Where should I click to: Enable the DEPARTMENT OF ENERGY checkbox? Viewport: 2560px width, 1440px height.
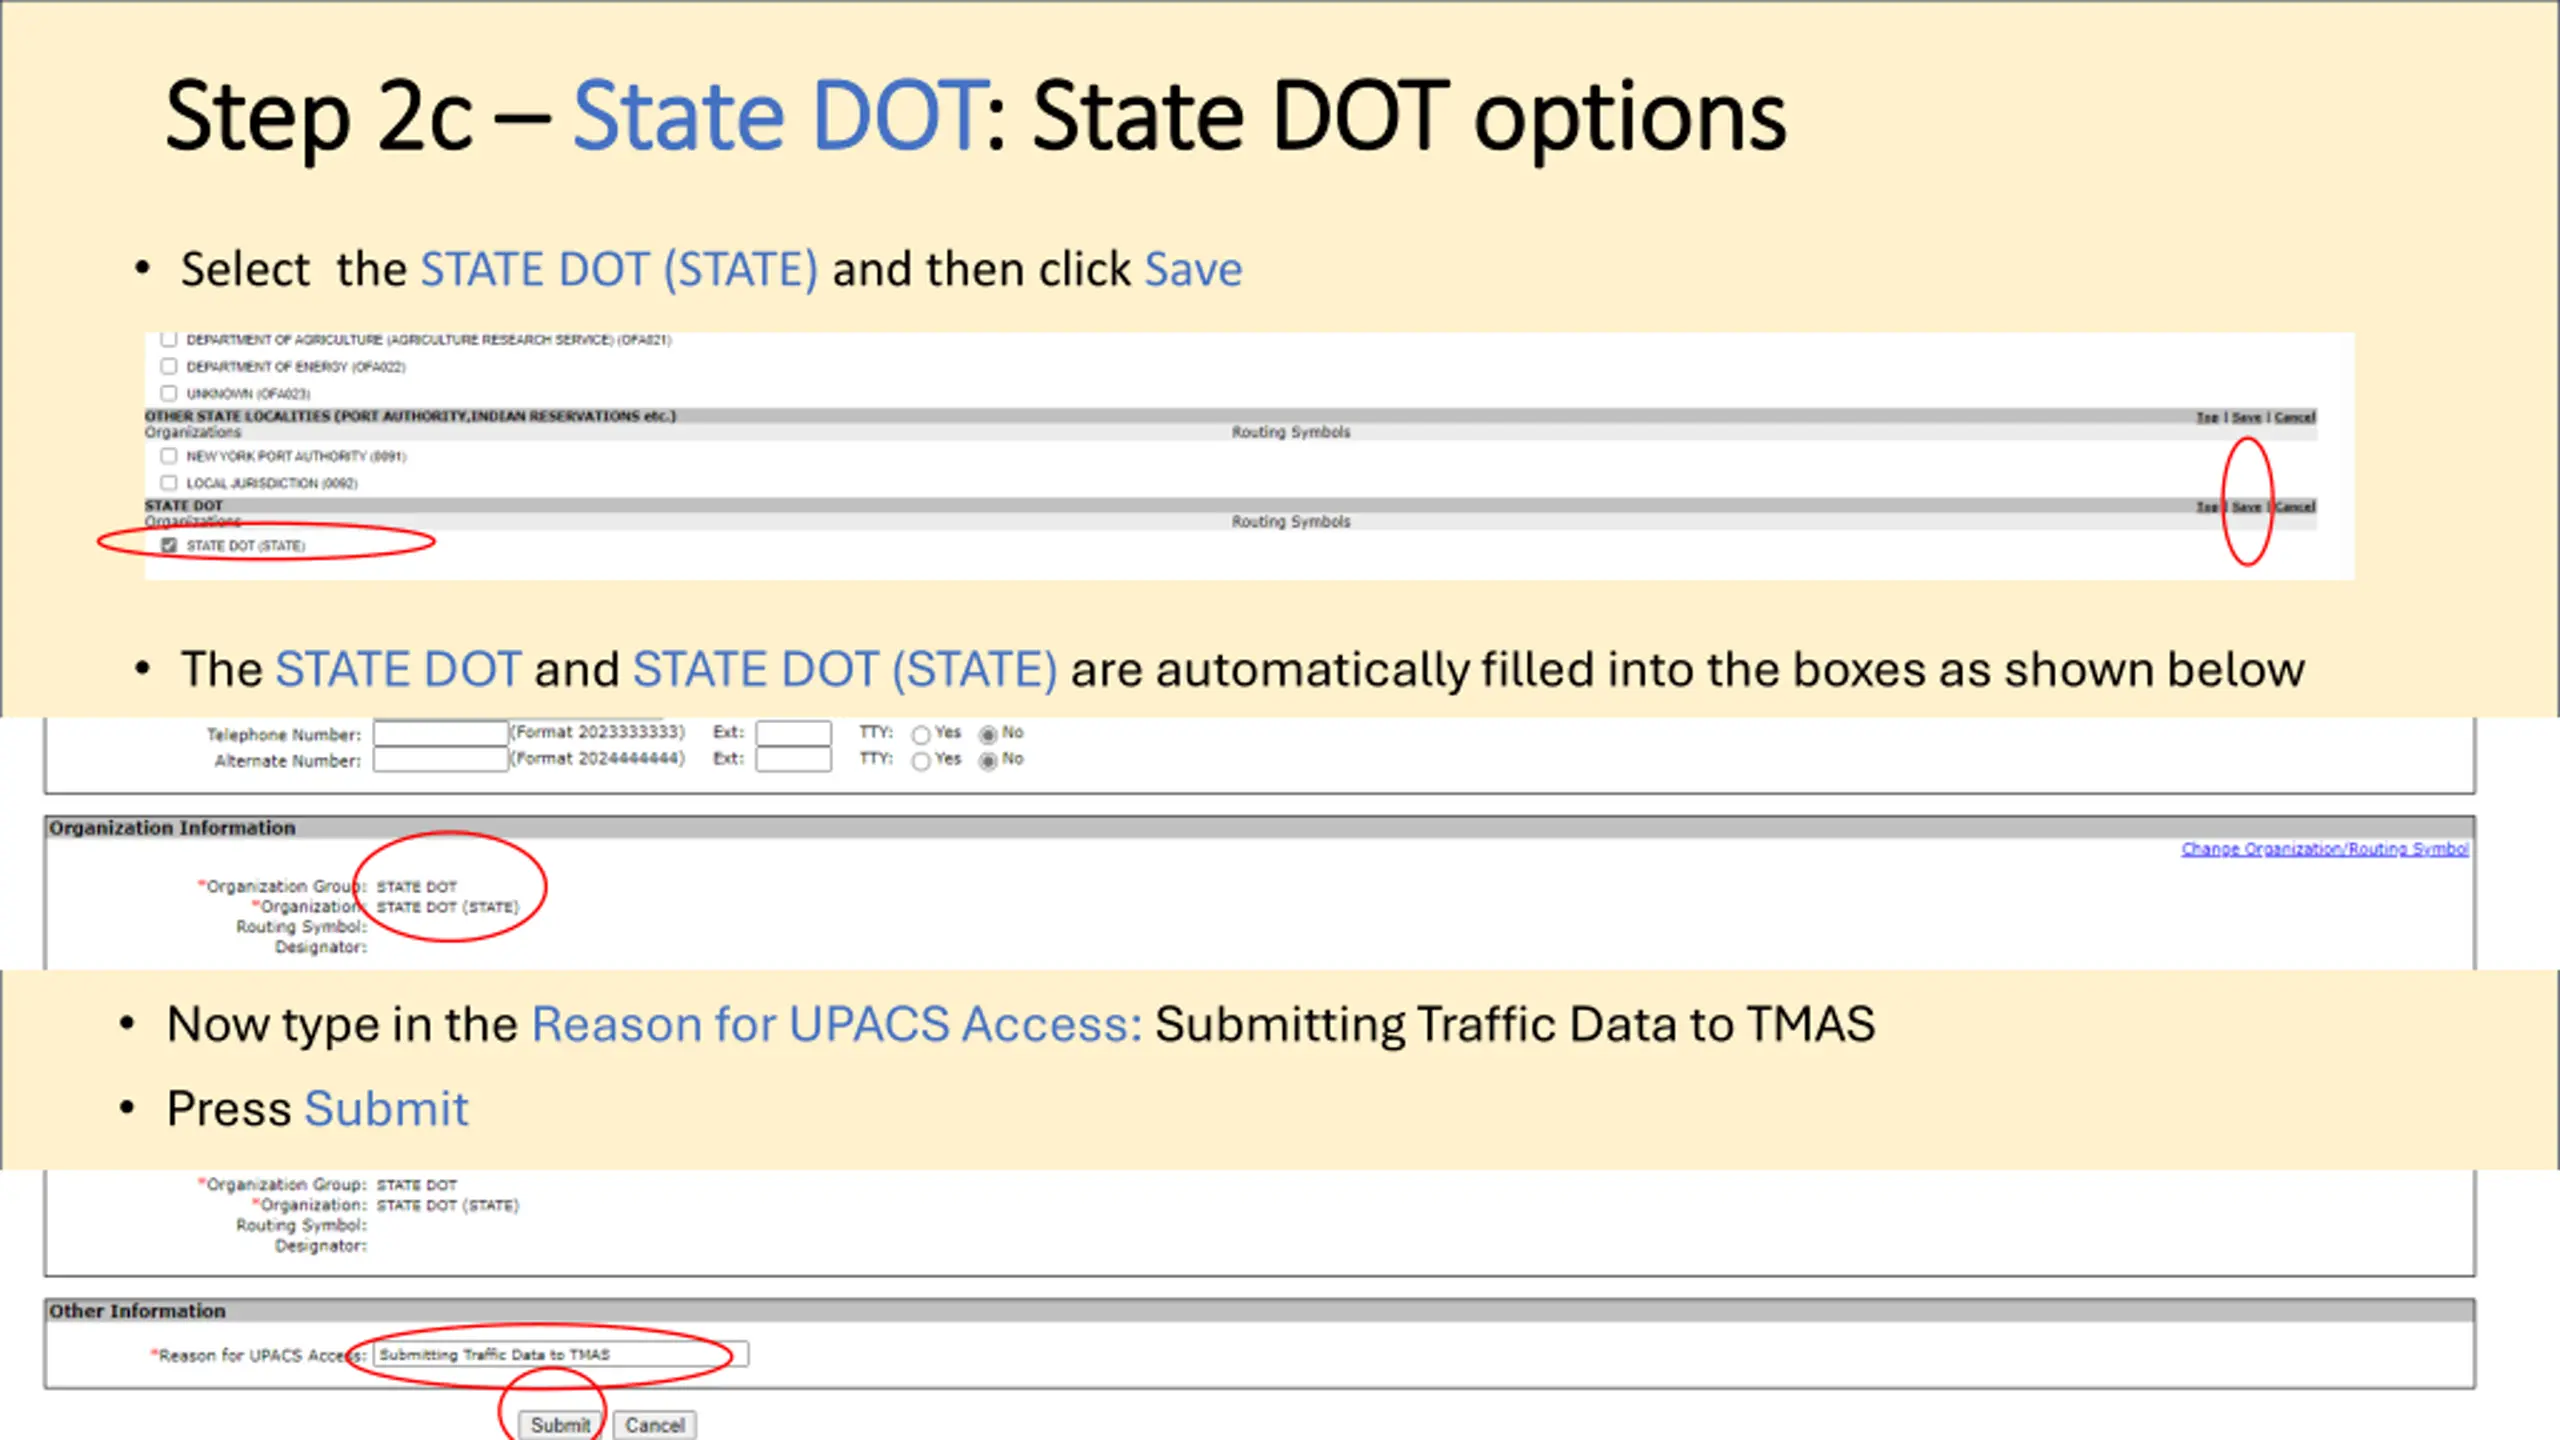coord(169,366)
